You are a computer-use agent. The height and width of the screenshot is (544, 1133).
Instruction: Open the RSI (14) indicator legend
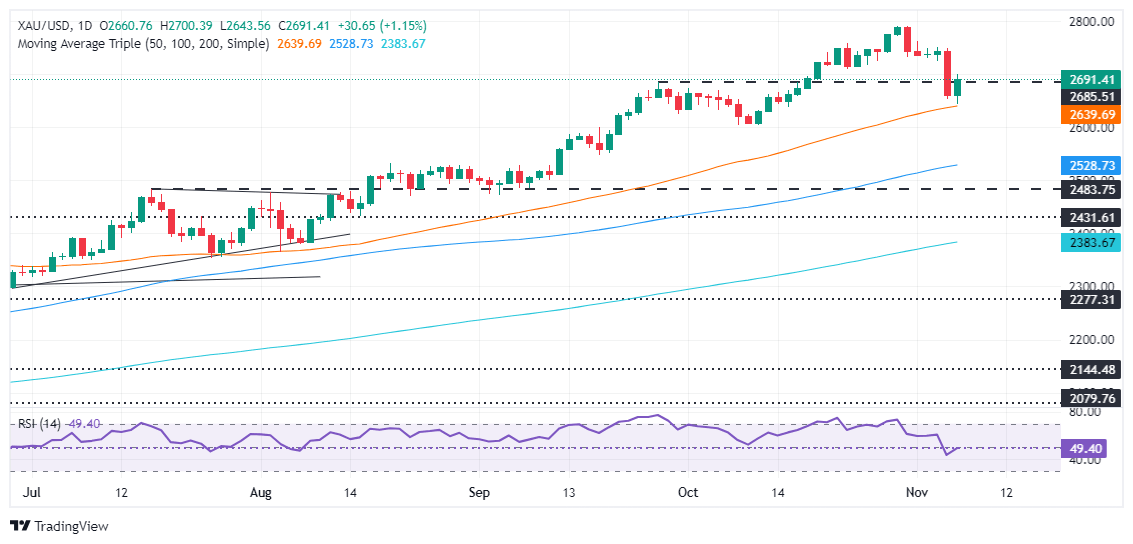40,423
